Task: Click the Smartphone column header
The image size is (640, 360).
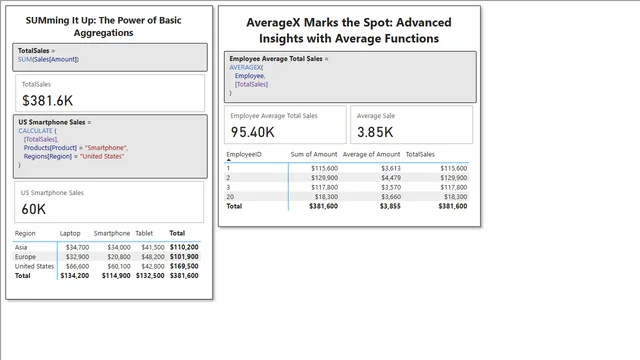Action: [x=112, y=233]
